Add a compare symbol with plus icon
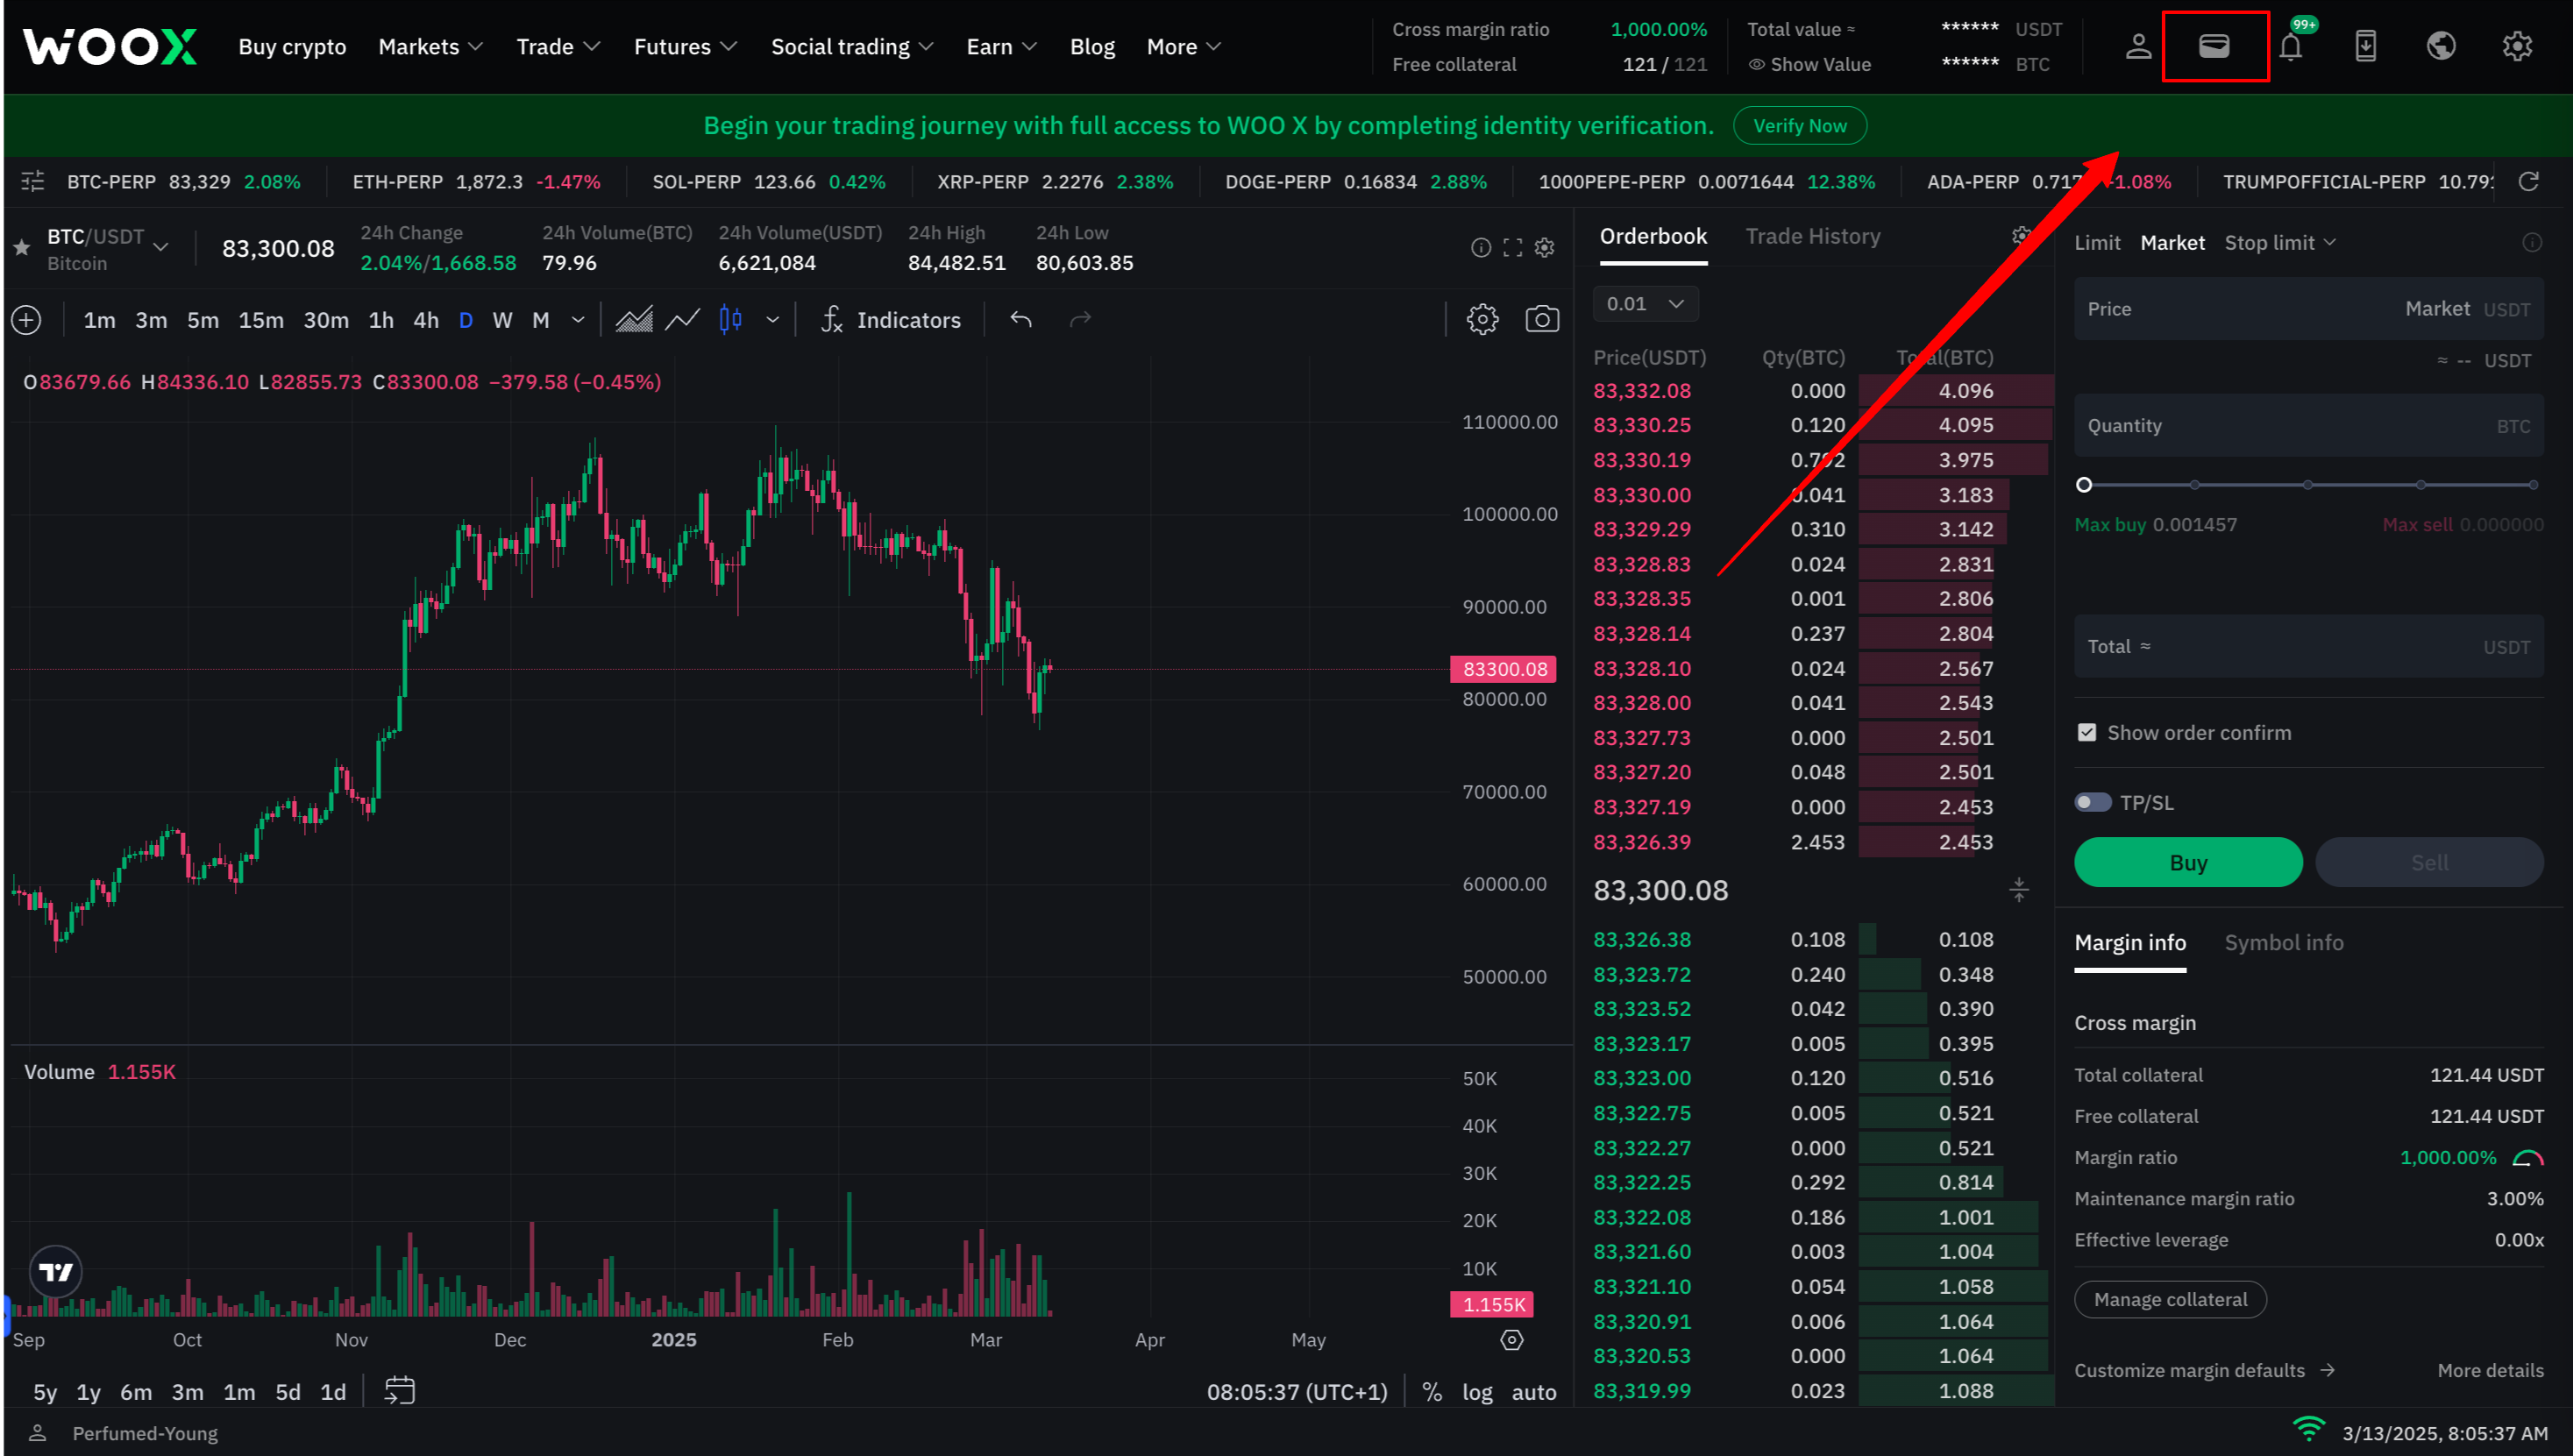 [x=26, y=320]
